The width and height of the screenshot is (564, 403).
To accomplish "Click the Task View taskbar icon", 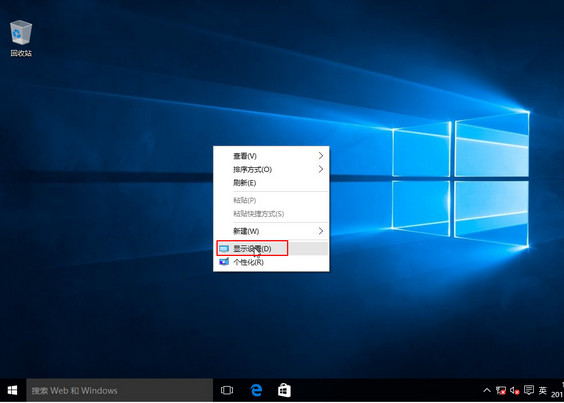I will (227, 390).
